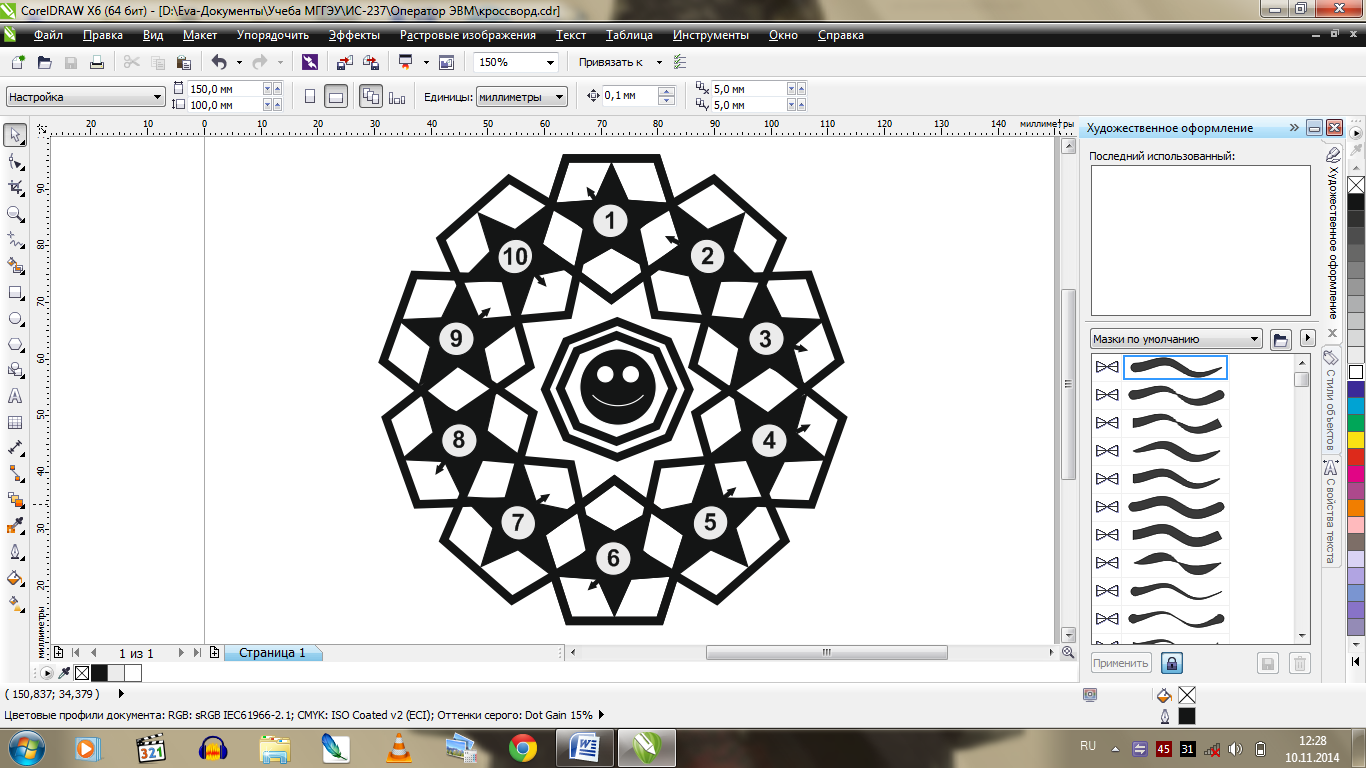The height and width of the screenshot is (768, 1366).
Task: Select the Fill bucket tool
Action: click(15, 578)
